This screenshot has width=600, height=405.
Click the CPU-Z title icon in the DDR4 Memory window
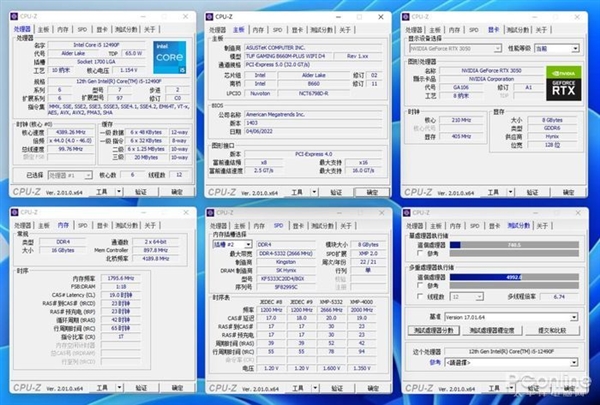click(15, 212)
